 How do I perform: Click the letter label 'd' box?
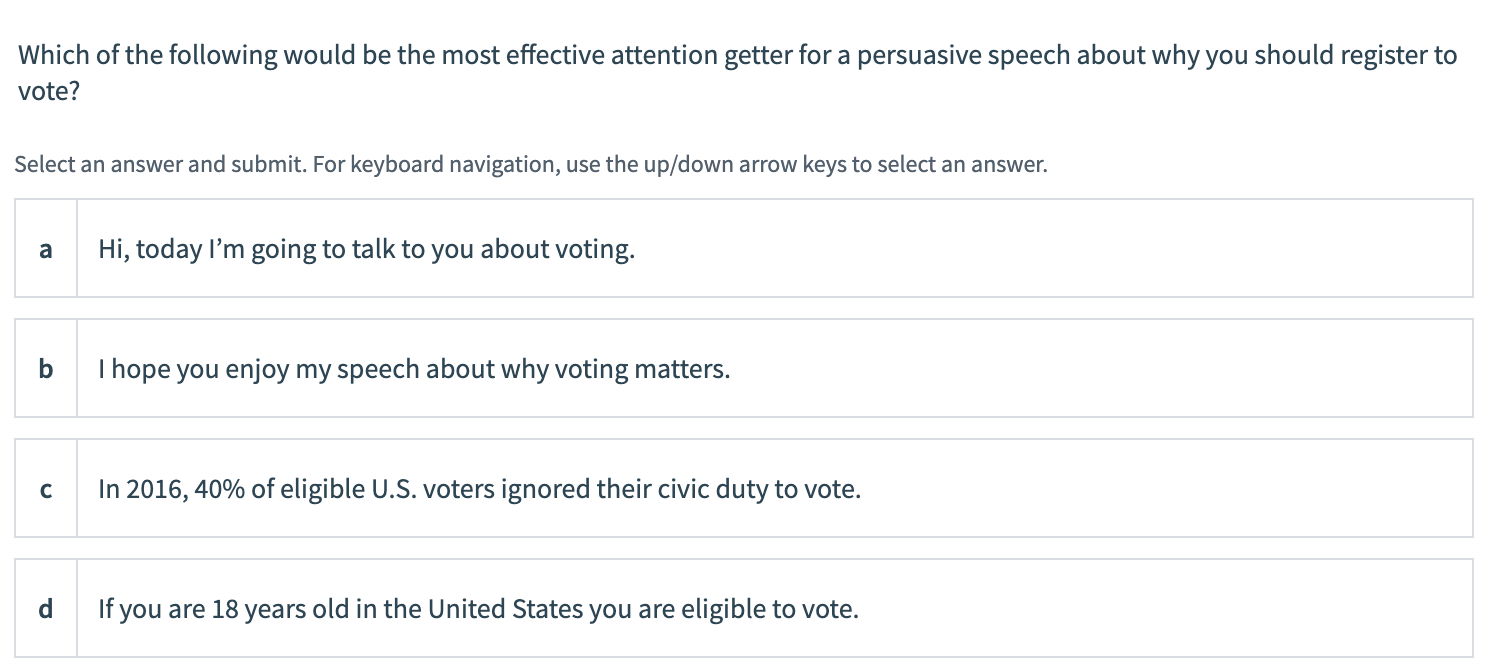pos(46,608)
